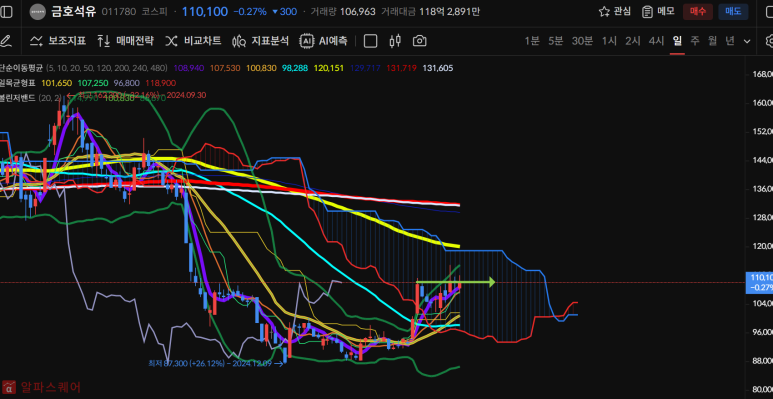Click 일목균형표 indicator label

click(x=18, y=83)
